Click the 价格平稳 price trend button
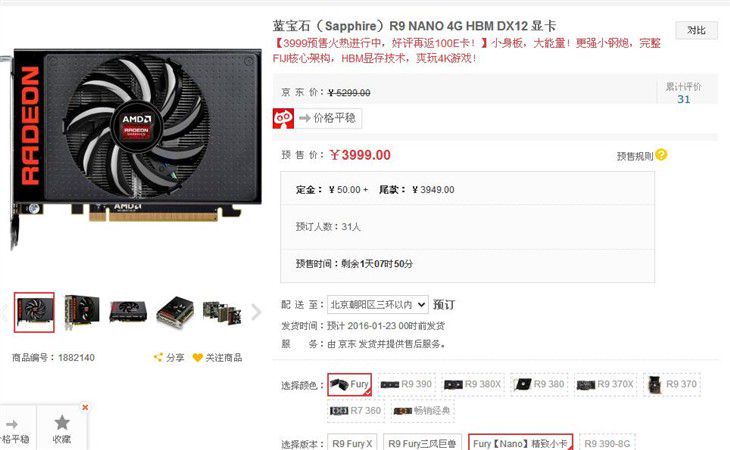Image resolution: width=730 pixels, height=450 pixels. (x=328, y=118)
